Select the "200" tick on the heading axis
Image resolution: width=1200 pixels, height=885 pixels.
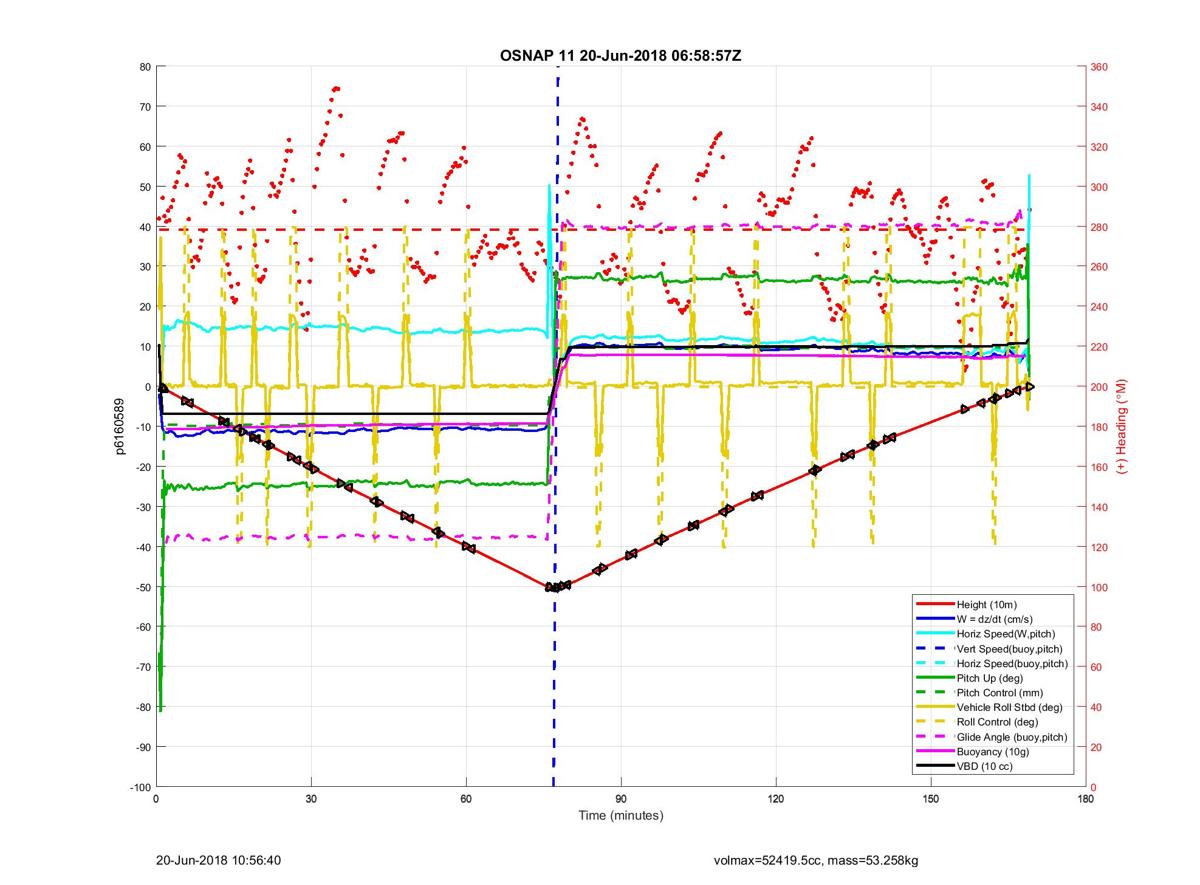point(1100,387)
